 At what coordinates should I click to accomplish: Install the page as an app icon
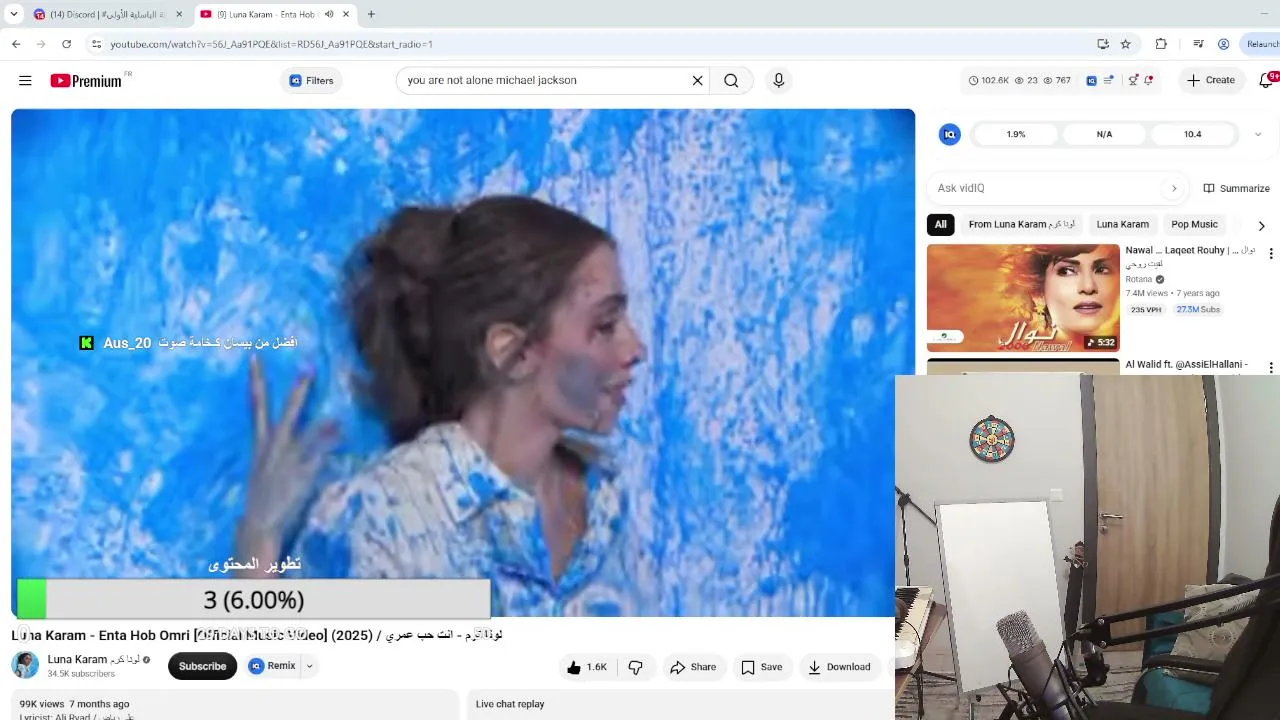(1103, 44)
